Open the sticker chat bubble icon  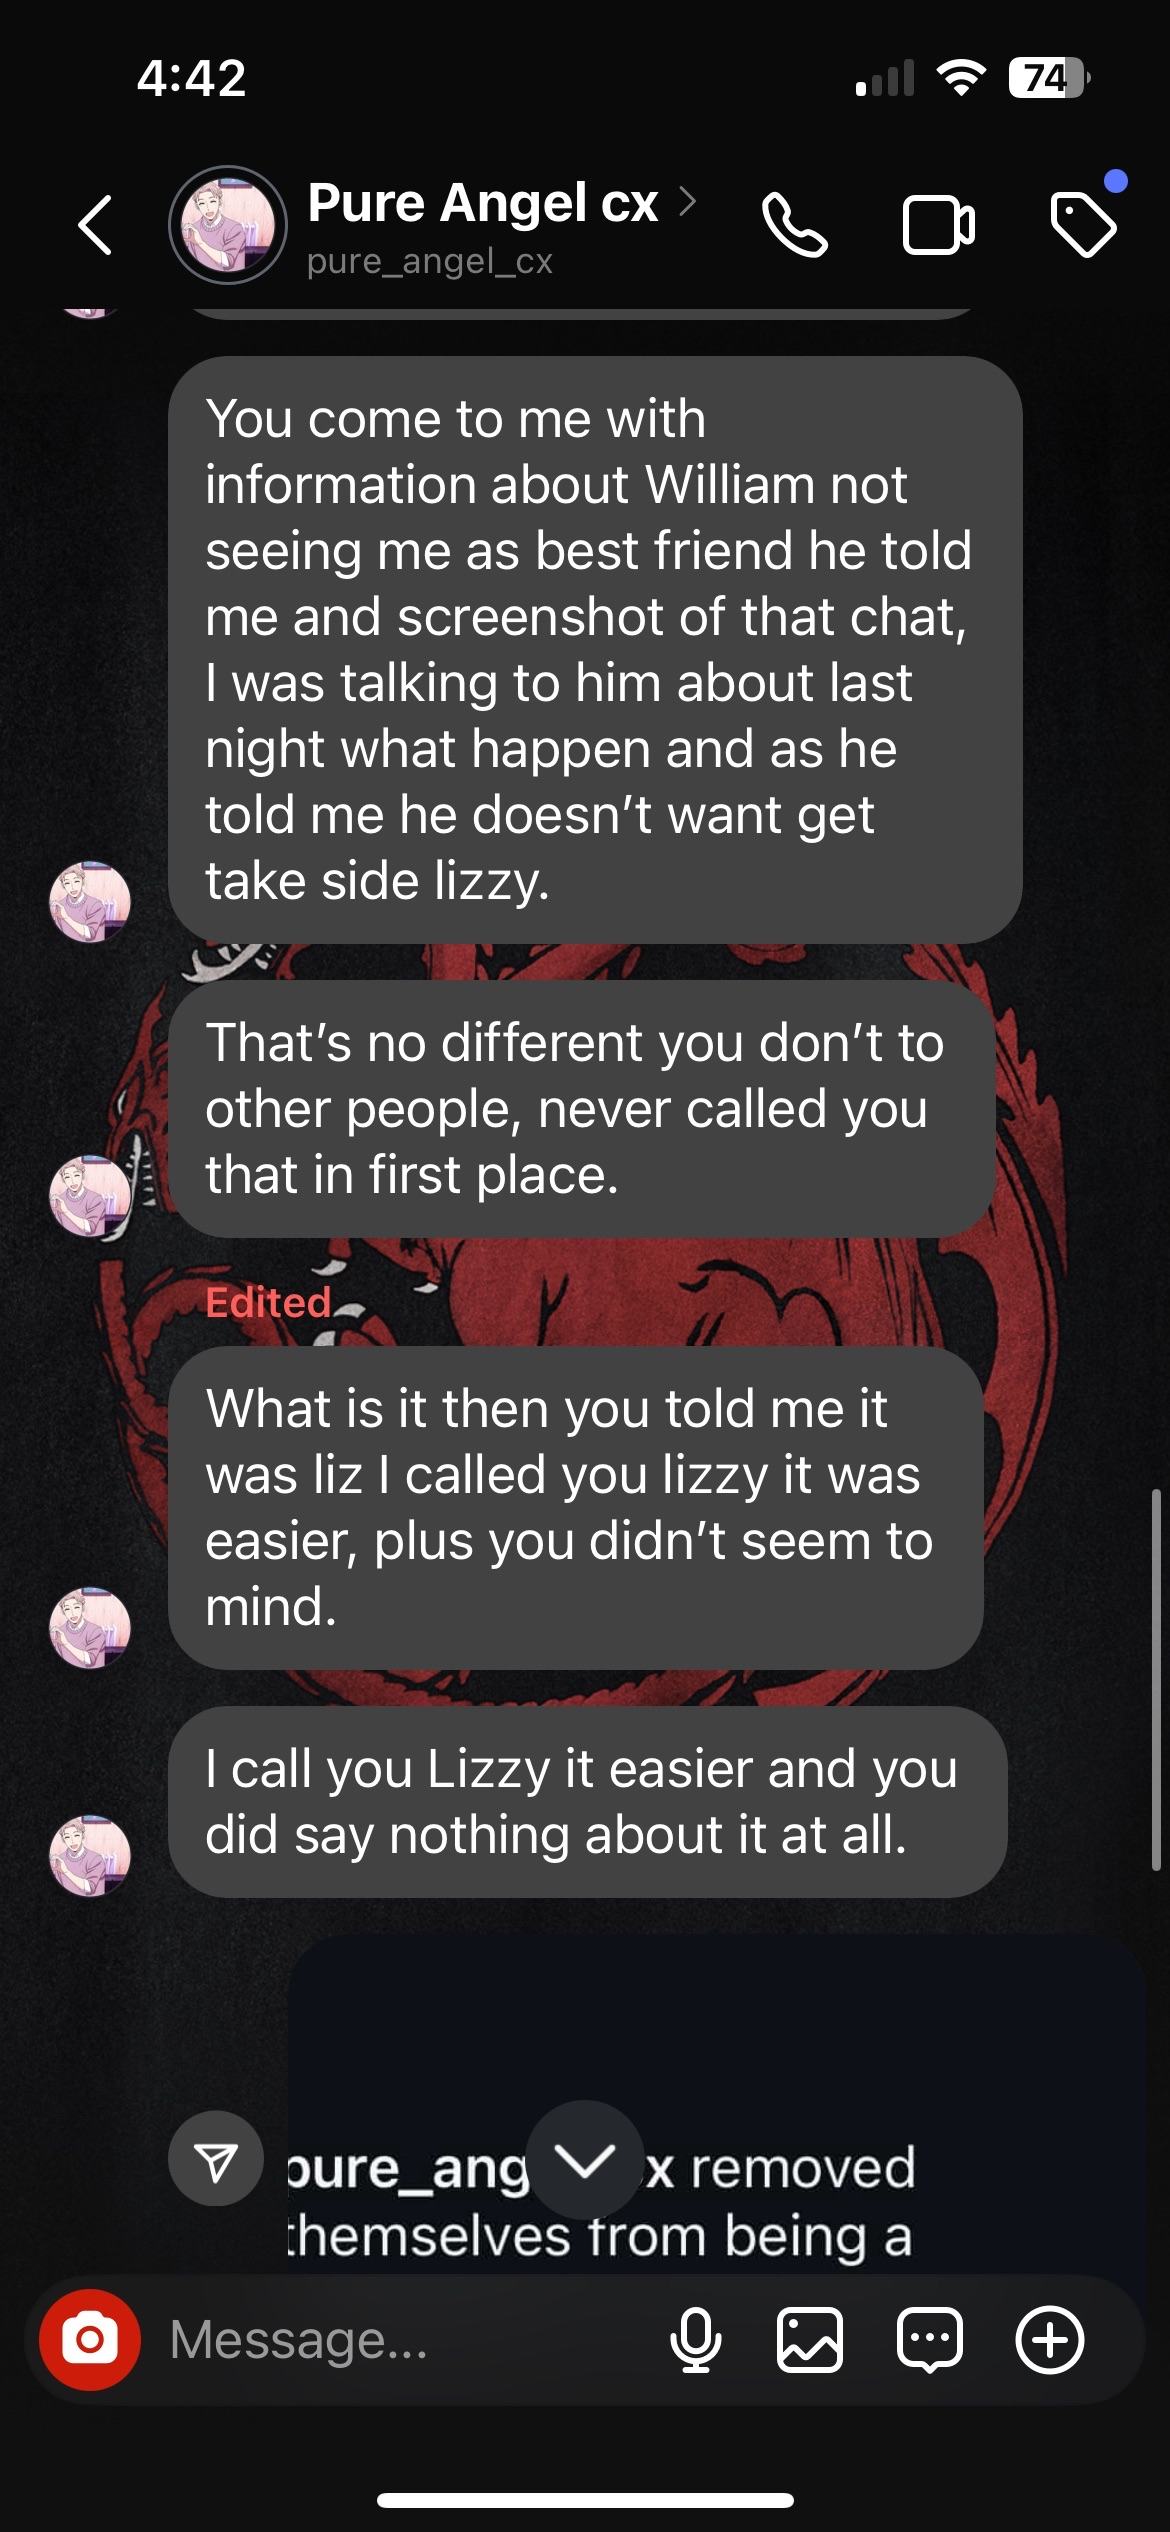coord(930,2340)
